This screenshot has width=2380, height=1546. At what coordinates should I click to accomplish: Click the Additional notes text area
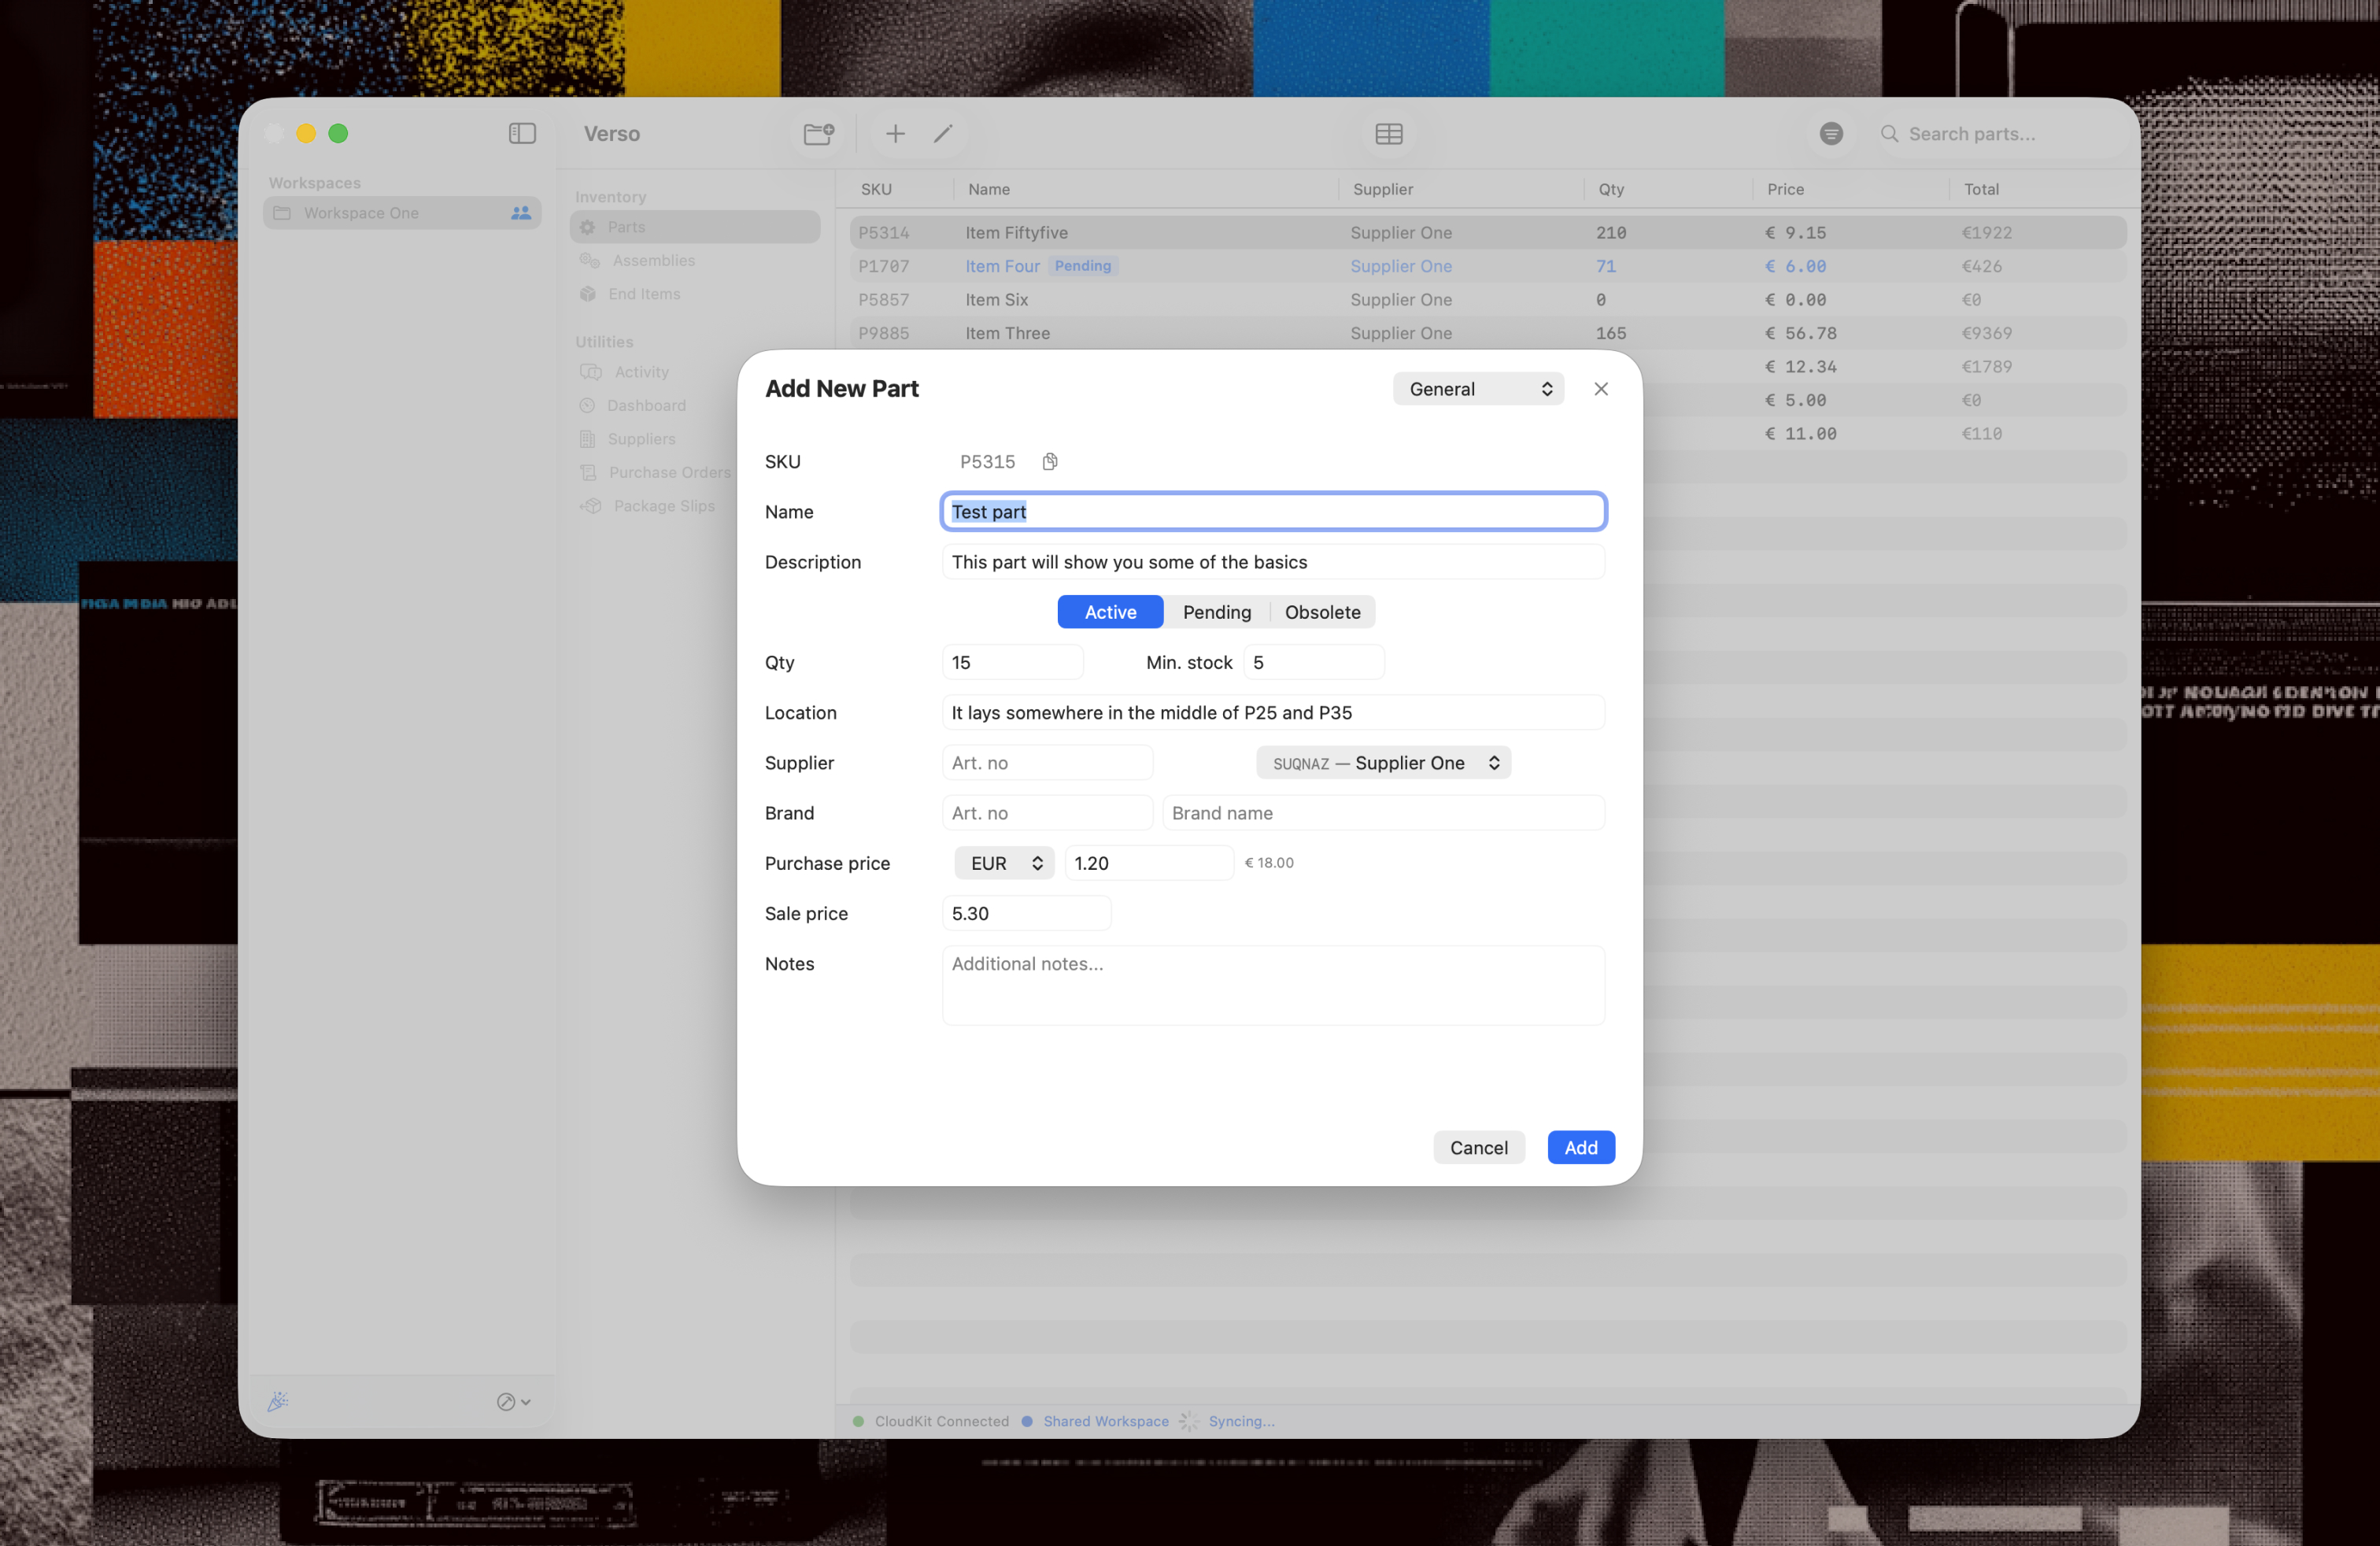tap(1272, 985)
